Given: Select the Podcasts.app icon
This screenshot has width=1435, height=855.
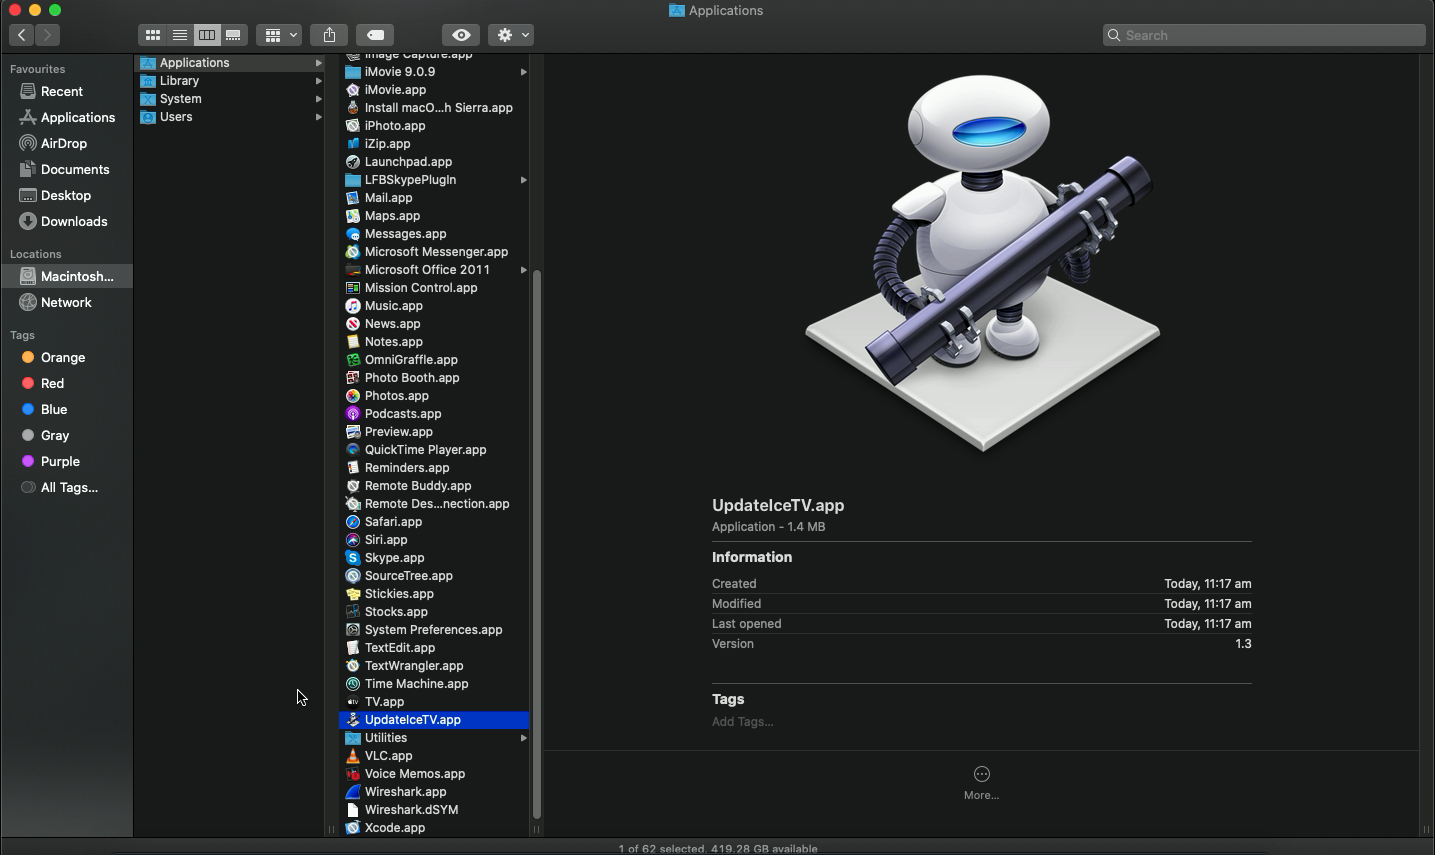Looking at the screenshot, I should [353, 414].
